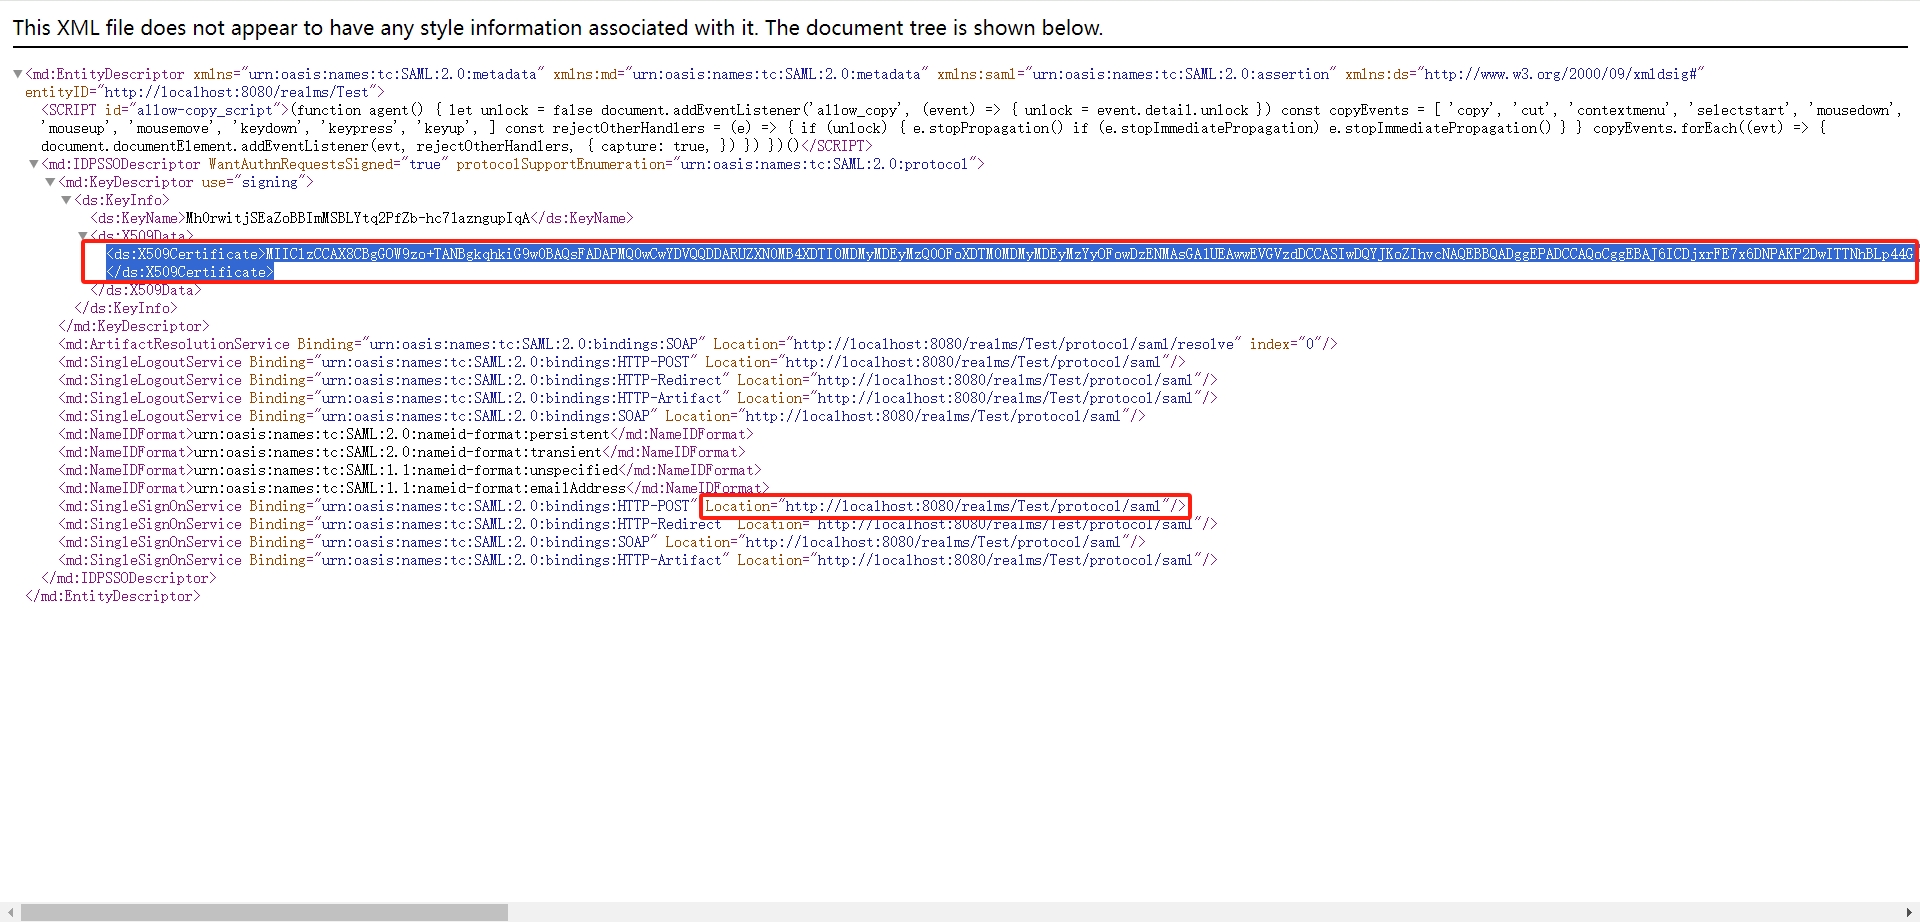Viewport: 1920px width, 922px height.
Task: Click the ds:KeyName value text
Action: [357, 218]
